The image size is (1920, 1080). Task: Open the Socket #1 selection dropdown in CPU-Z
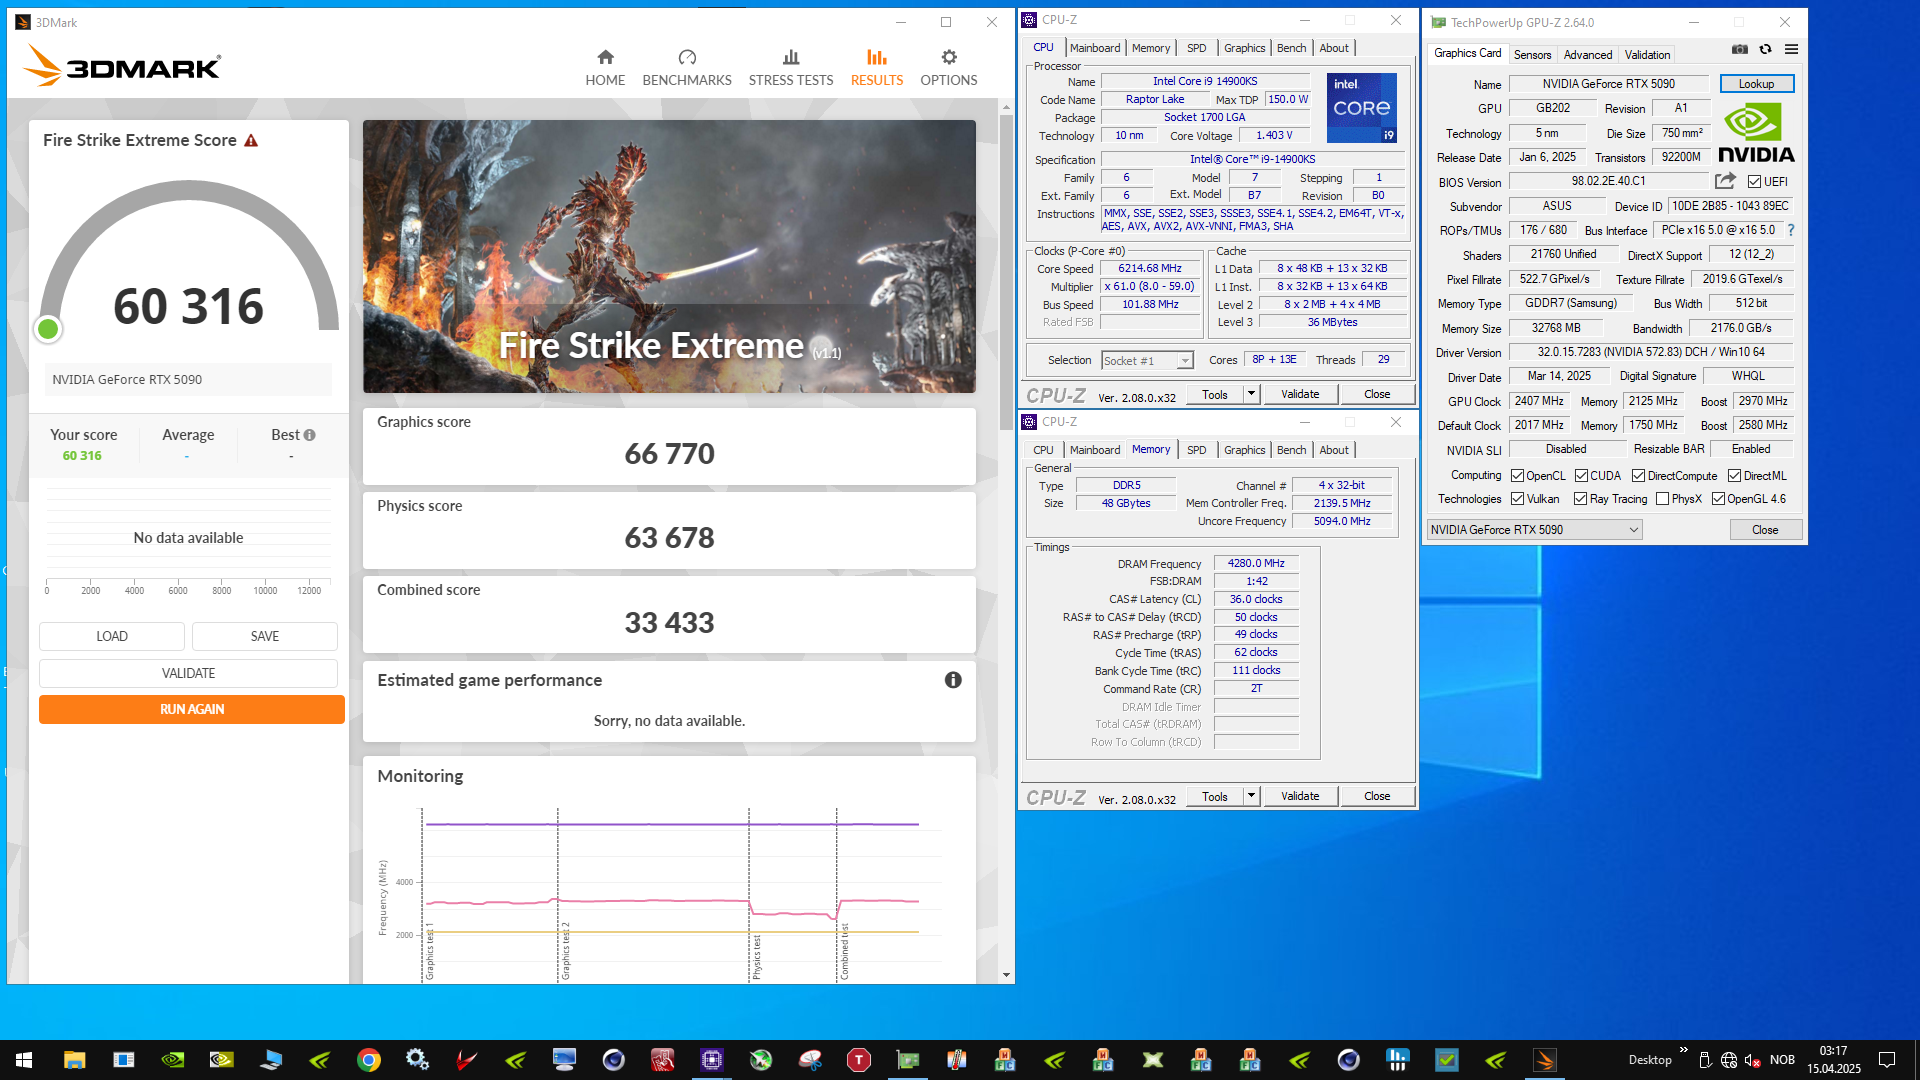point(1147,361)
